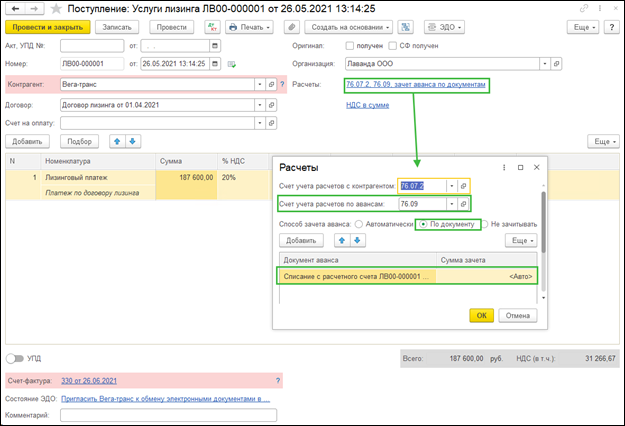Open Расчеты link 76.07.2, 76.09
This screenshot has width=625, height=426.
click(x=416, y=84)
